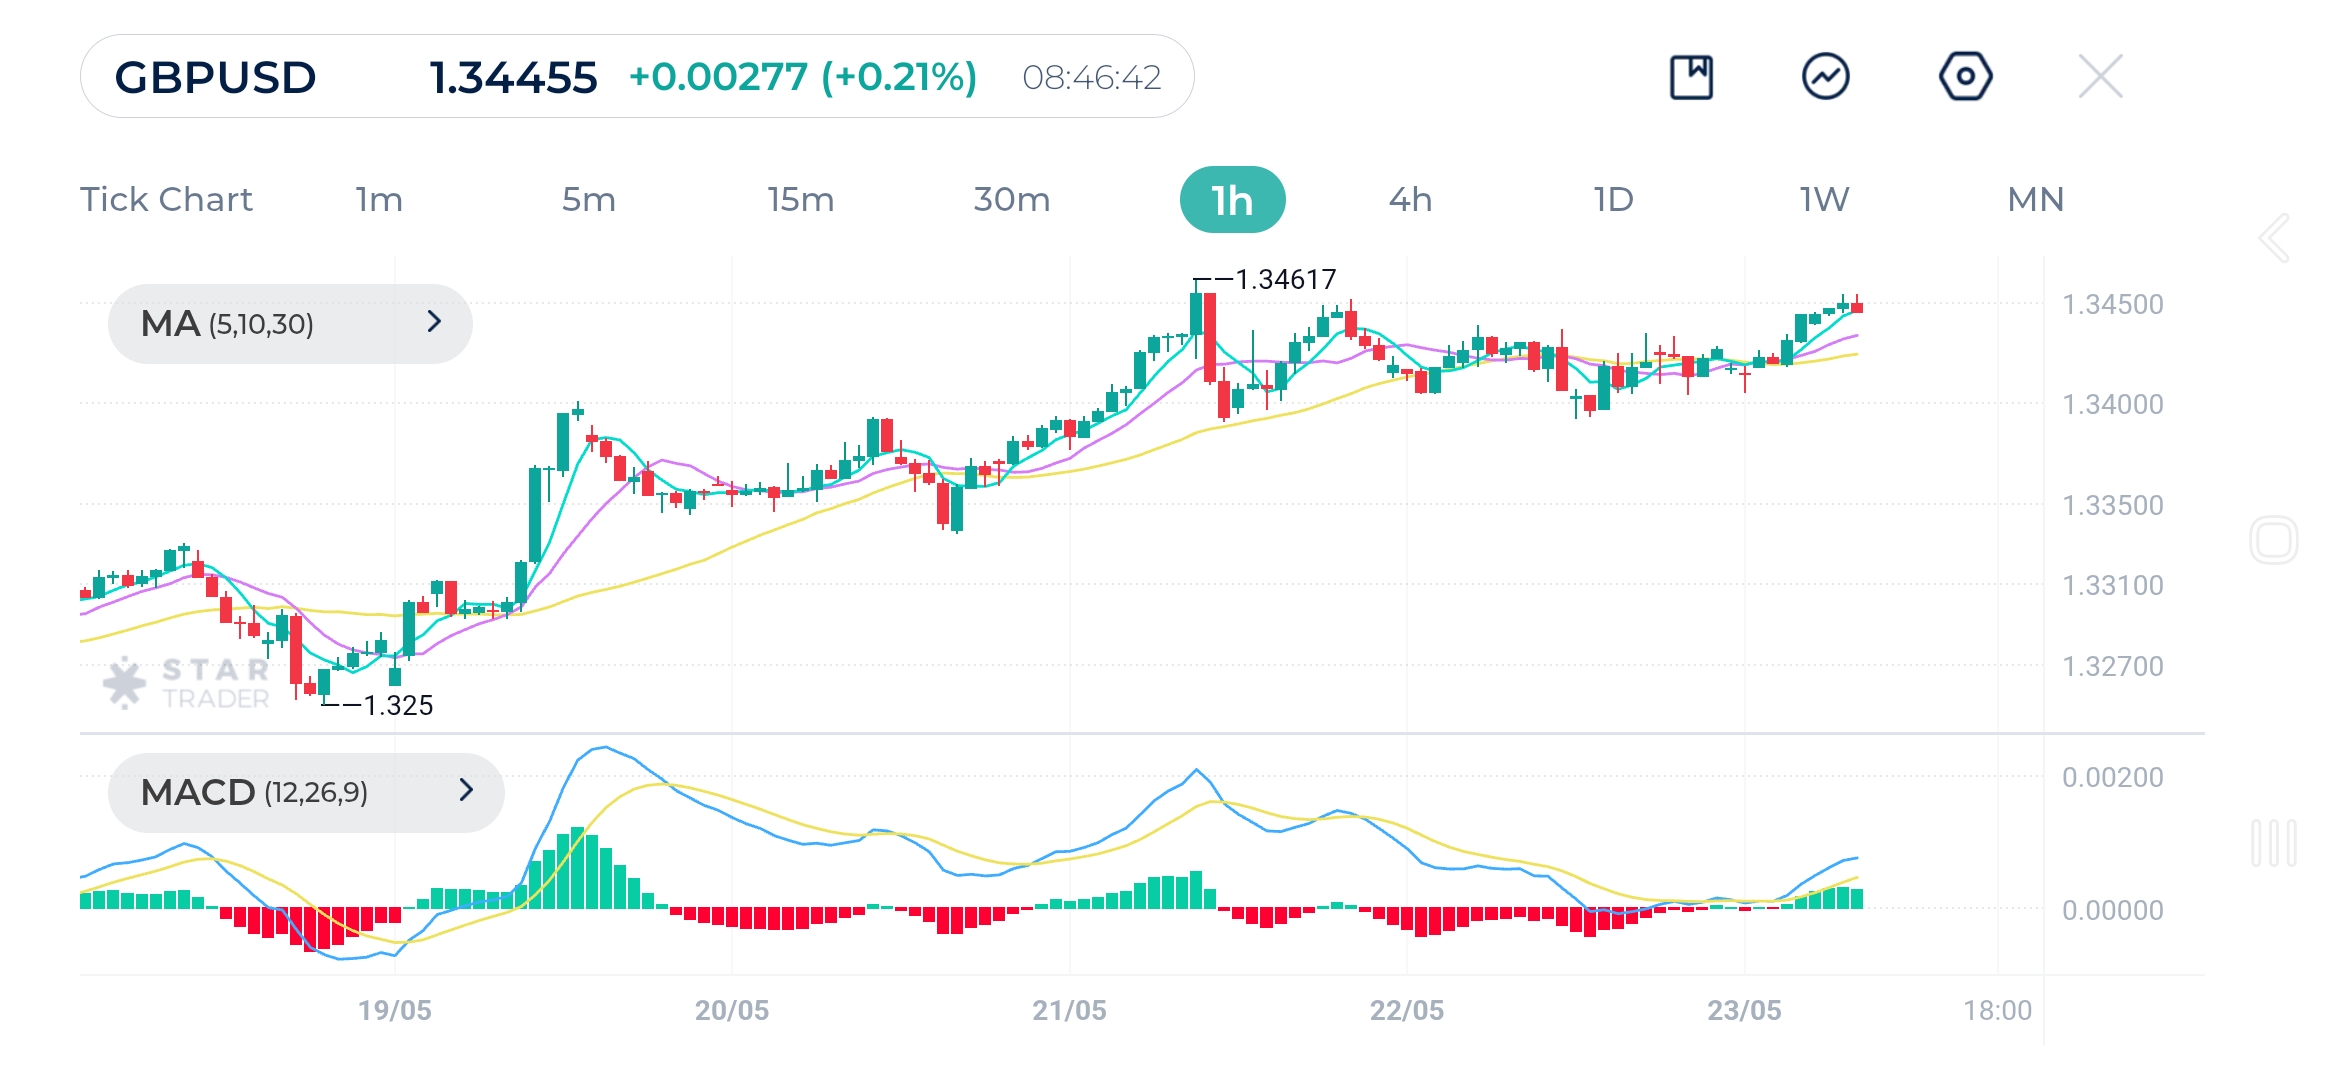Select the 15m timeframe

[x=800, y=200]
